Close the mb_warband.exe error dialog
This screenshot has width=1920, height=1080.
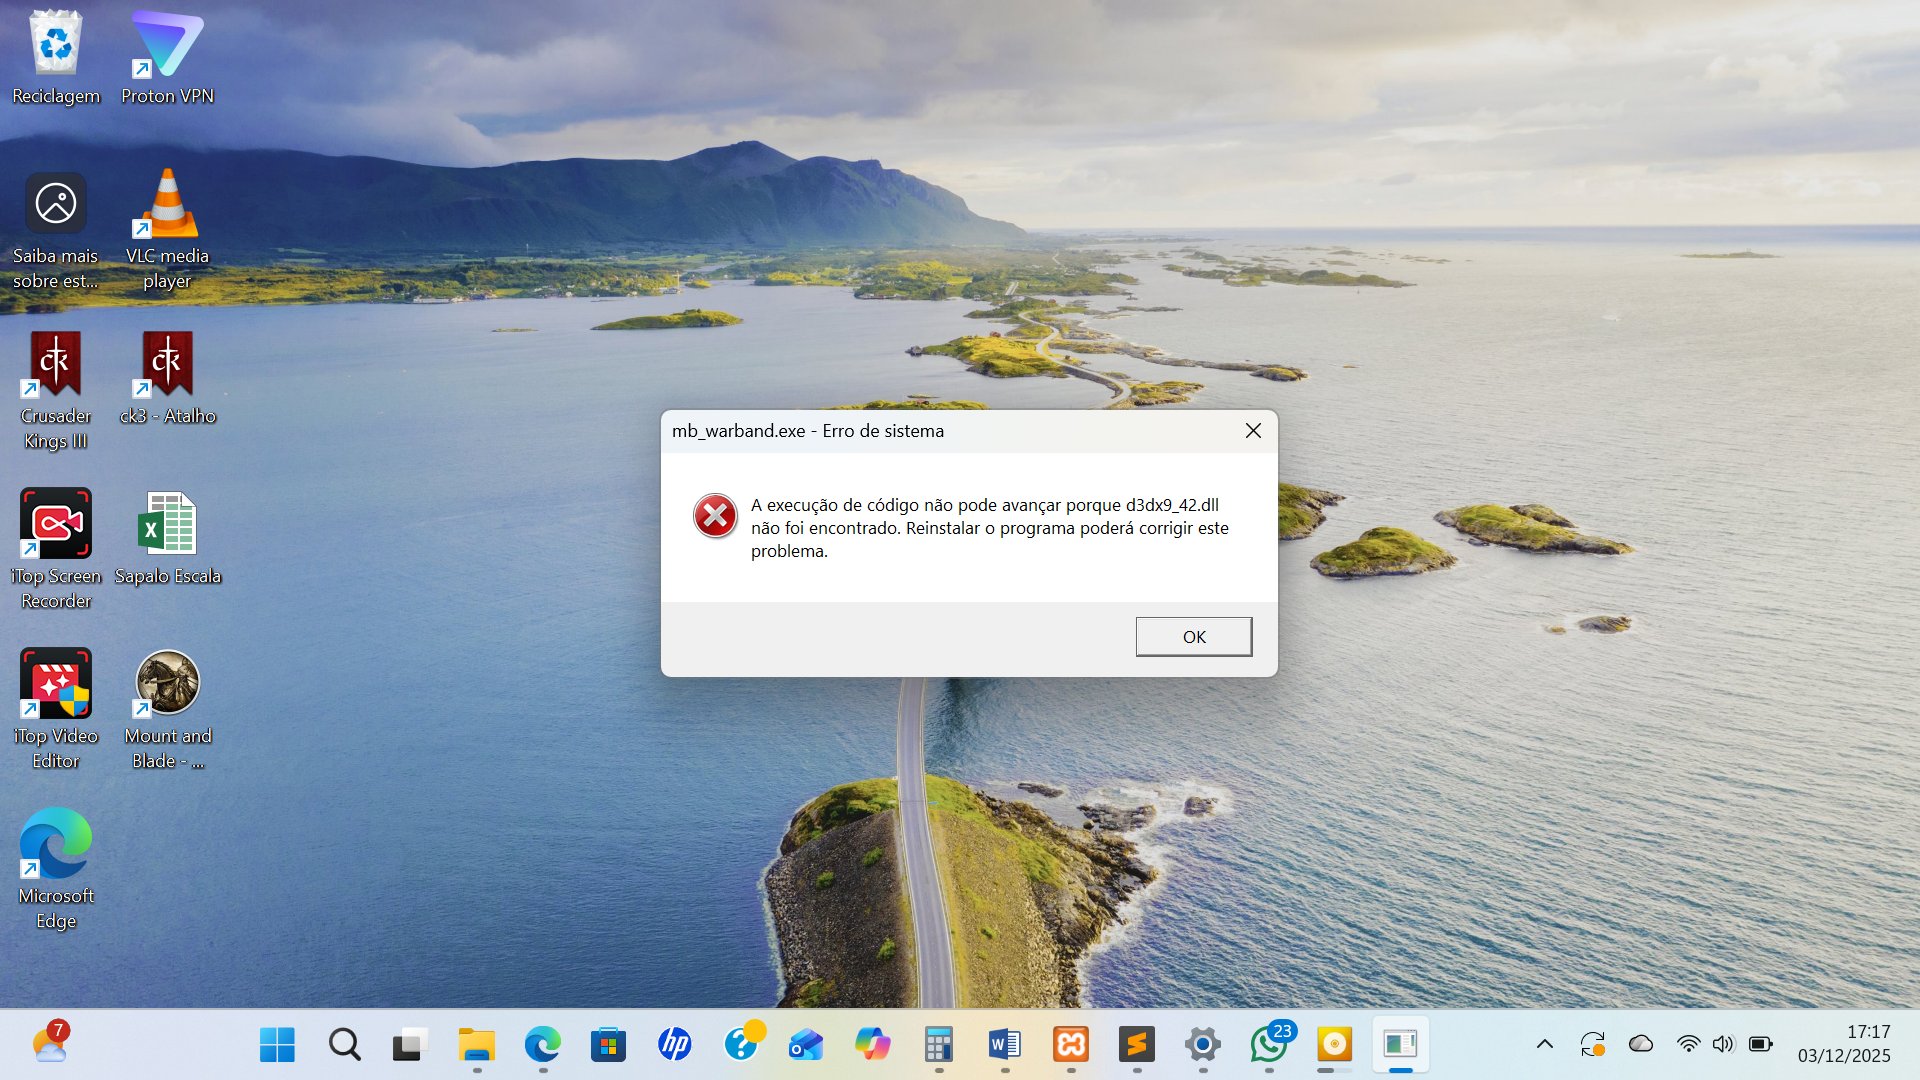coord(1253,431)
